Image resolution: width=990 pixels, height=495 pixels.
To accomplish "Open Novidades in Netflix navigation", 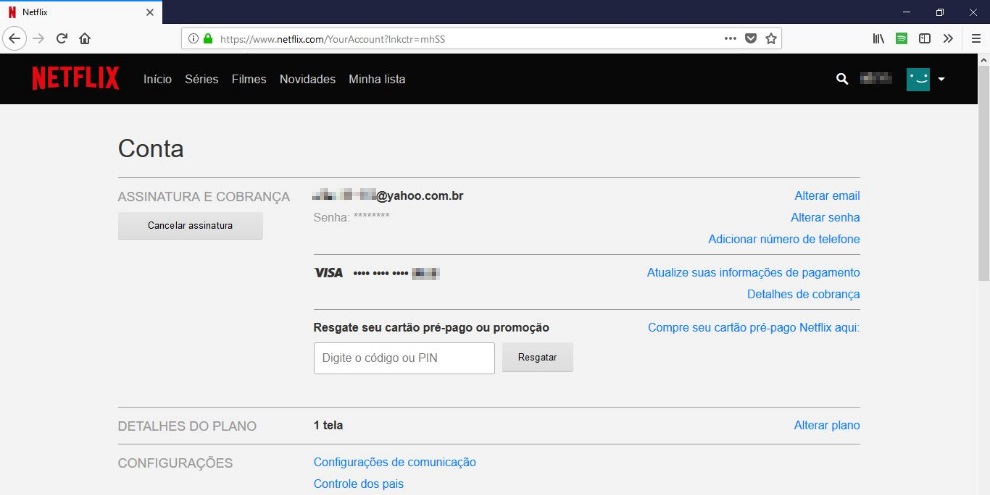I will point(307,79).
